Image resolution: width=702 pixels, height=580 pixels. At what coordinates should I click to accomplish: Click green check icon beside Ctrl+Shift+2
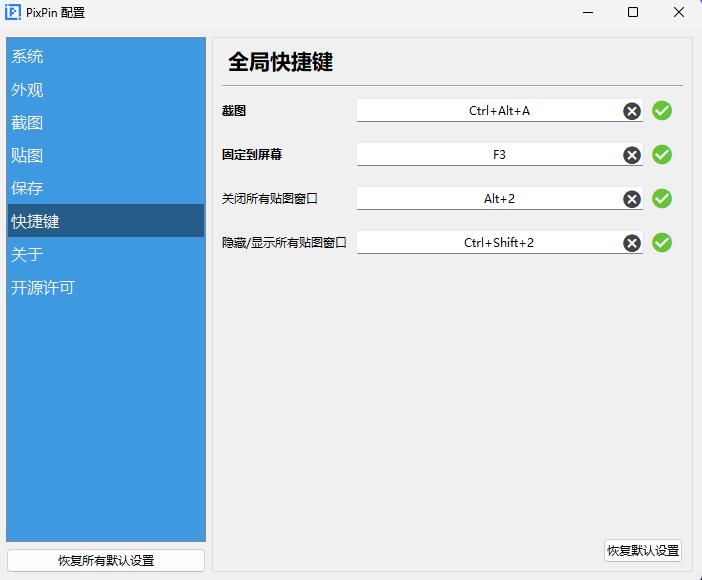pyautogui.click(x=662, y=242)
